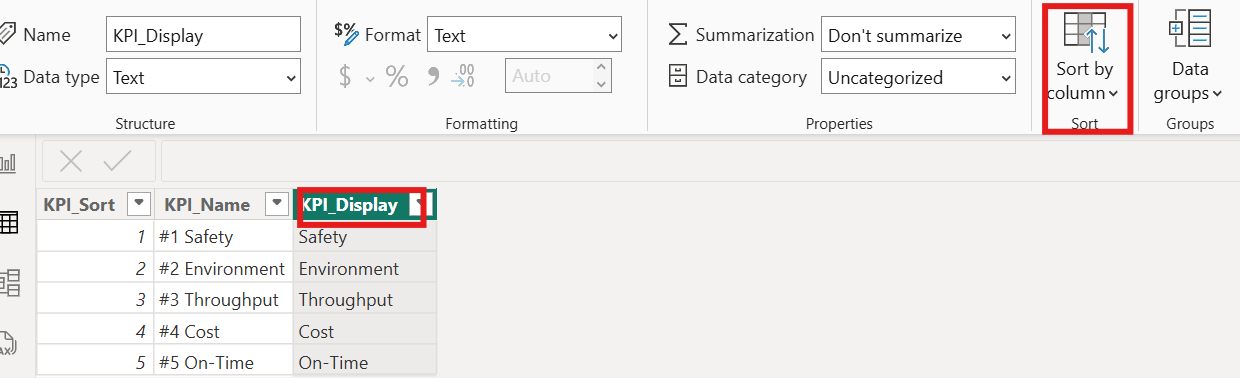The width and height of the screenshot is (1240, 378).
Task: Select the KPI_Display cell 'Throughput'
Action: click(365, 300)
